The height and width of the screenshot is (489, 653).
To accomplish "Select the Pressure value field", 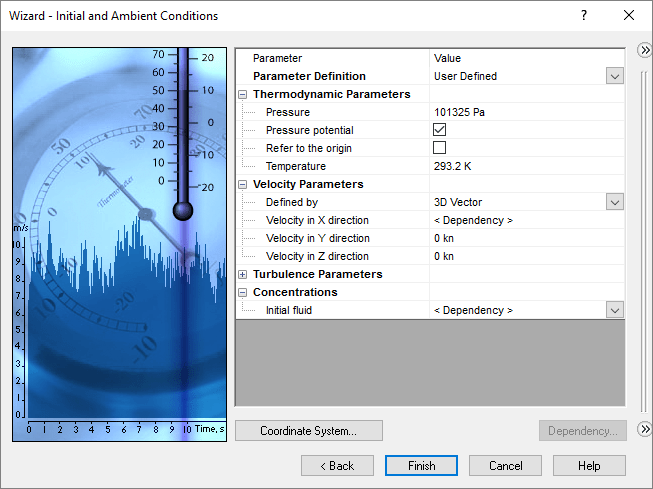I will coord(520,112).
